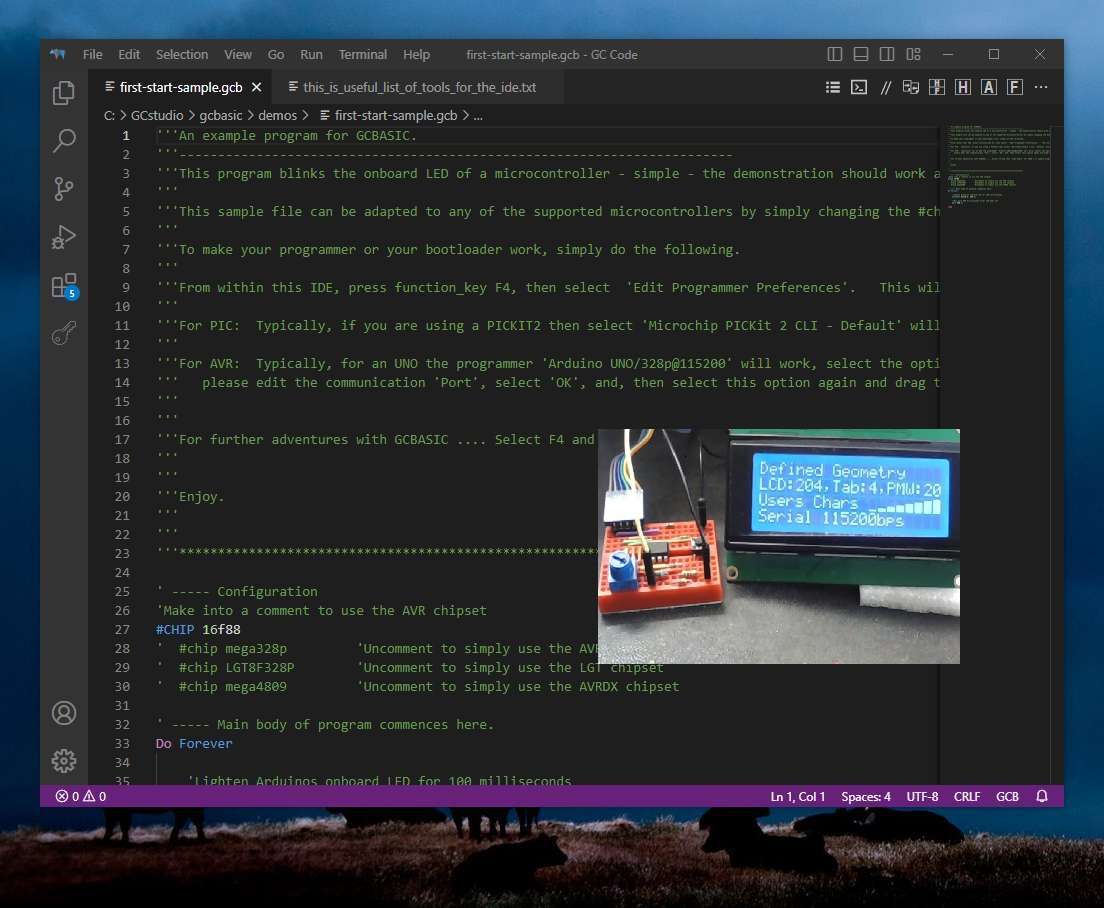Open the File menu

[x=92, y=54]
